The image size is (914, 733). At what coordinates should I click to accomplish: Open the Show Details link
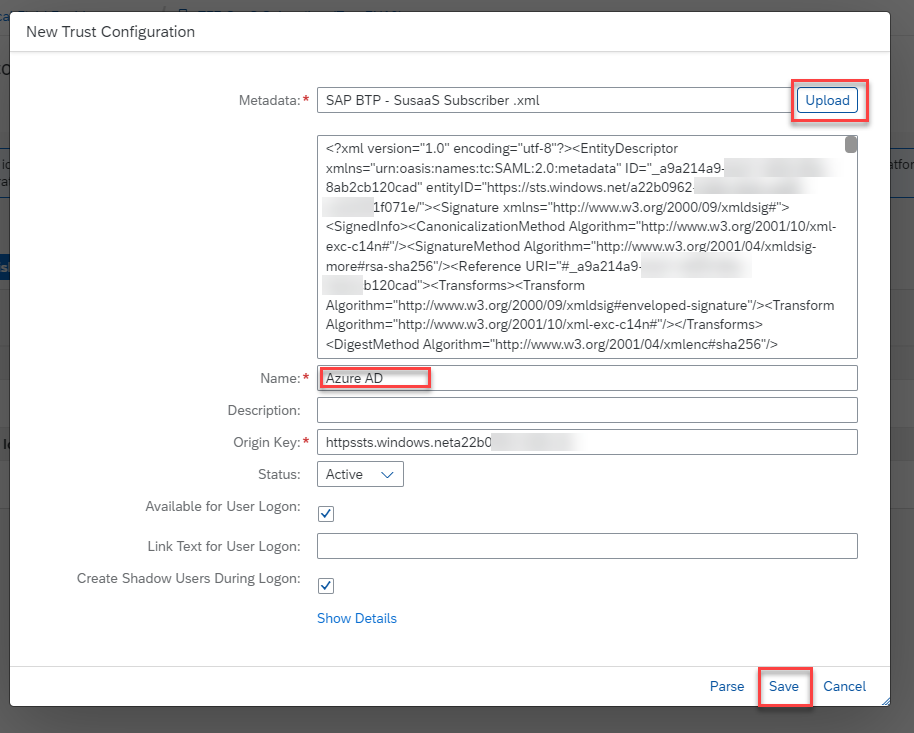click(357, 618)
